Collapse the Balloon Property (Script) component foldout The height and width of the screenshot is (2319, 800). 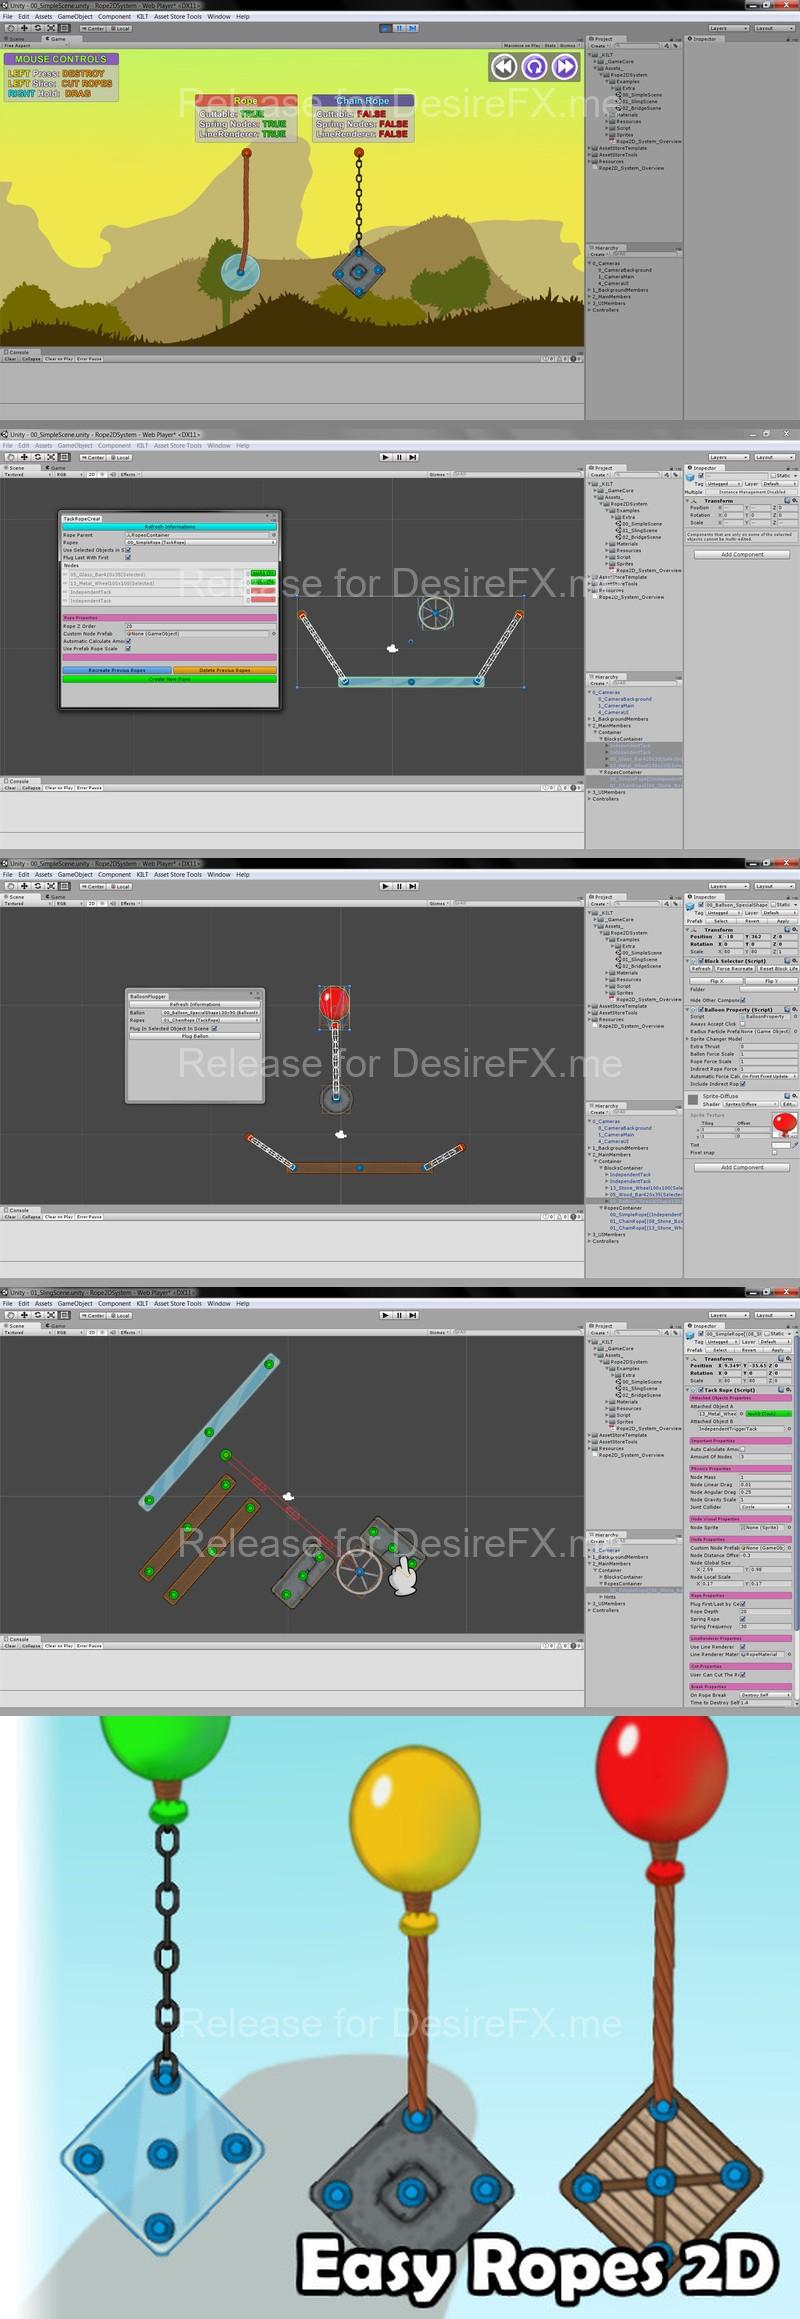click(x=688, y=1010)
